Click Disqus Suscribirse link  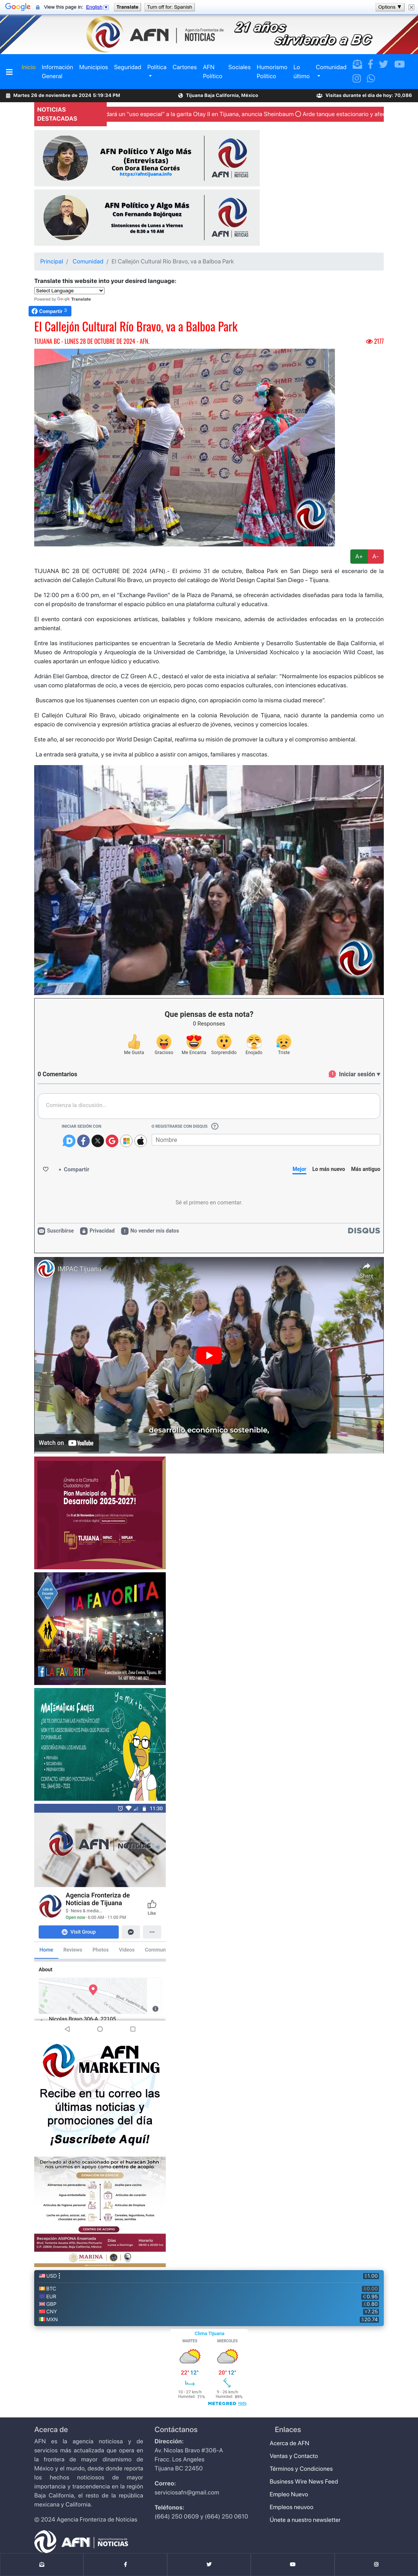[56, 1231]
